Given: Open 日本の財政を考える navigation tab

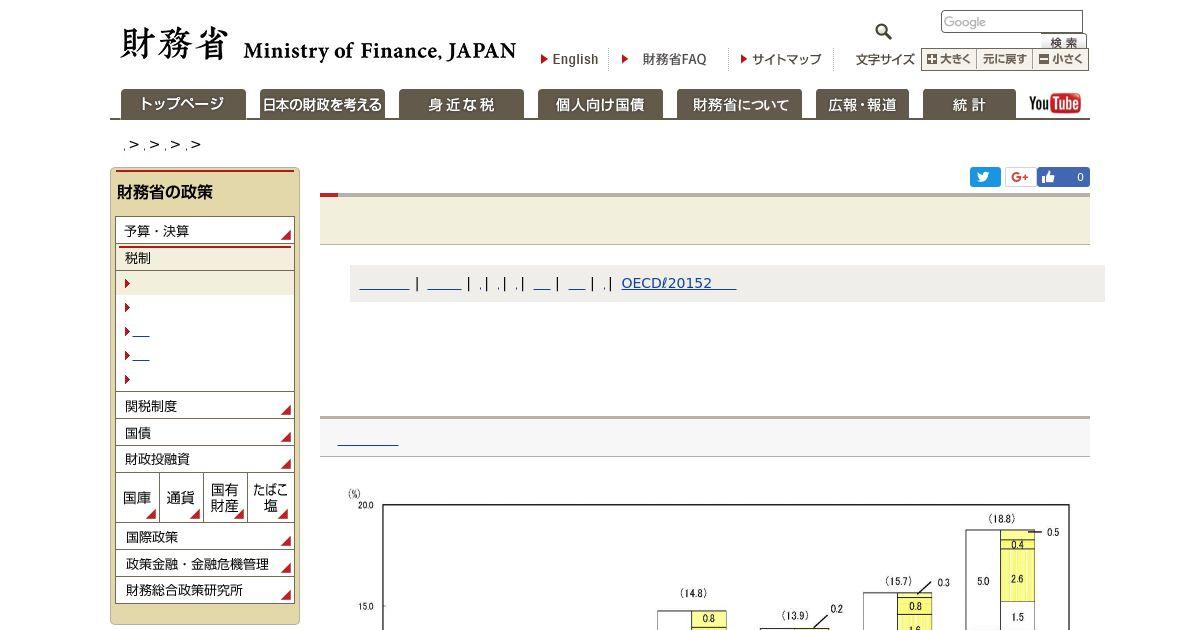Looking at the screenshot, I should pos(322,104).
